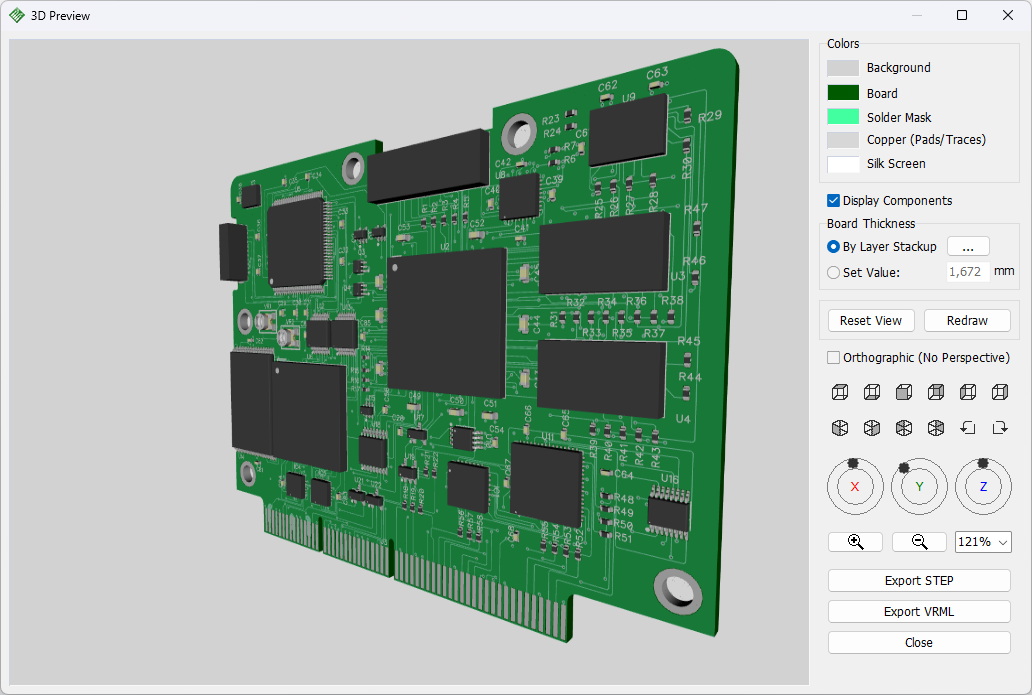Screen dimensions: 1032x695
Task: Open the 121% zoom level dropdown
Action: (983, 542)
